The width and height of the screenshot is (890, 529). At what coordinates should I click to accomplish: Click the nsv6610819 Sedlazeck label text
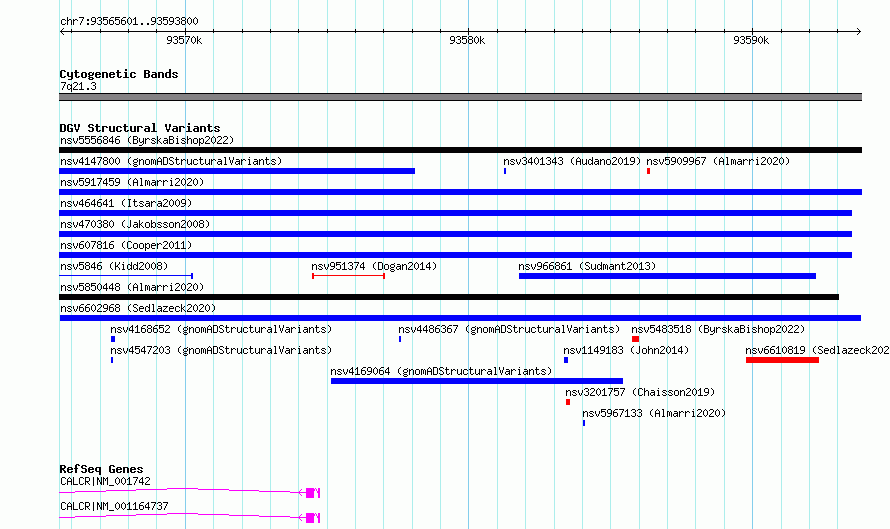click(817, 350)
